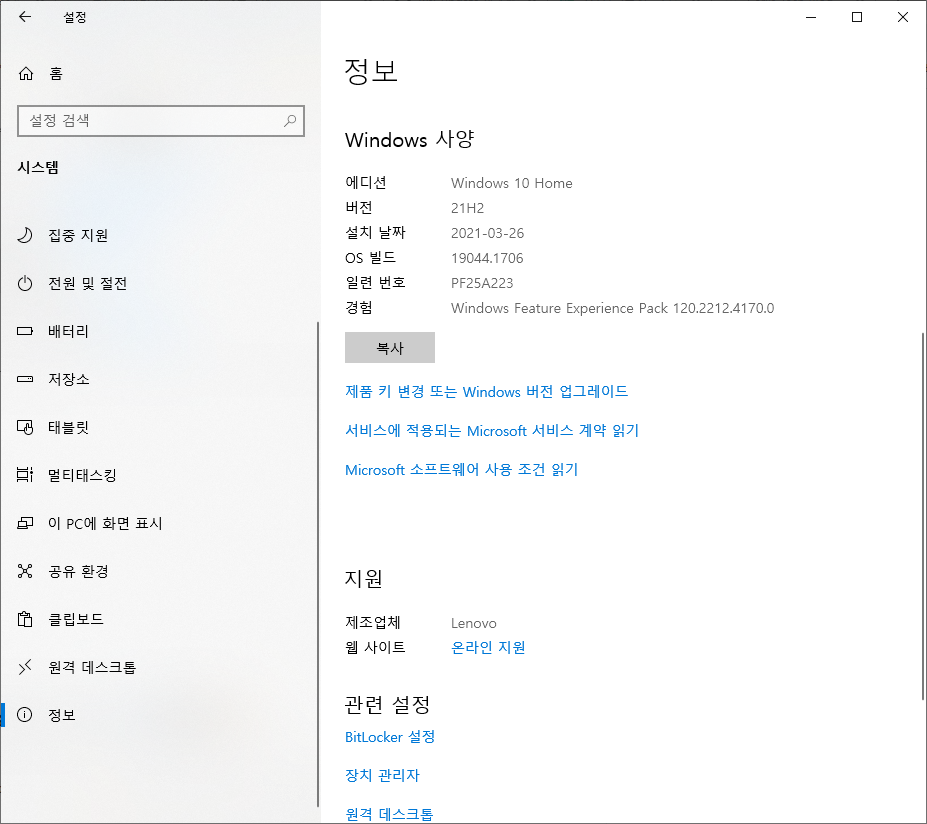Click the 정보 info circle icon
The height and width of the screenshot is (824, 927).
click(x=25, y=715)
